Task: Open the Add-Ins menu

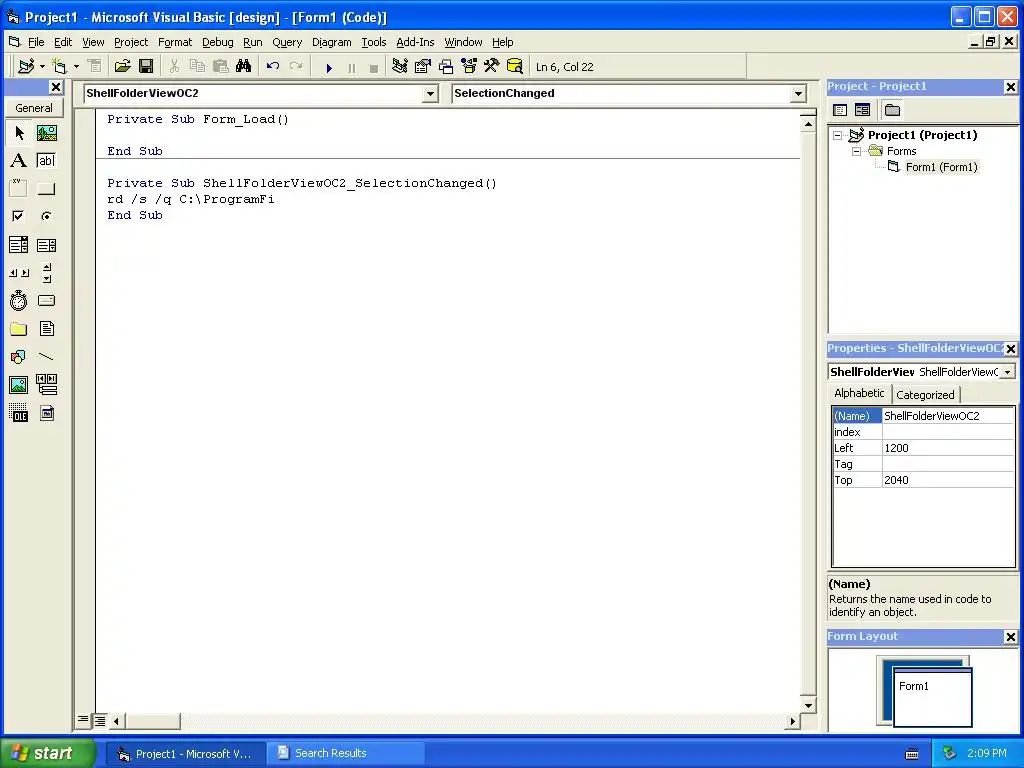Action: 415,42
